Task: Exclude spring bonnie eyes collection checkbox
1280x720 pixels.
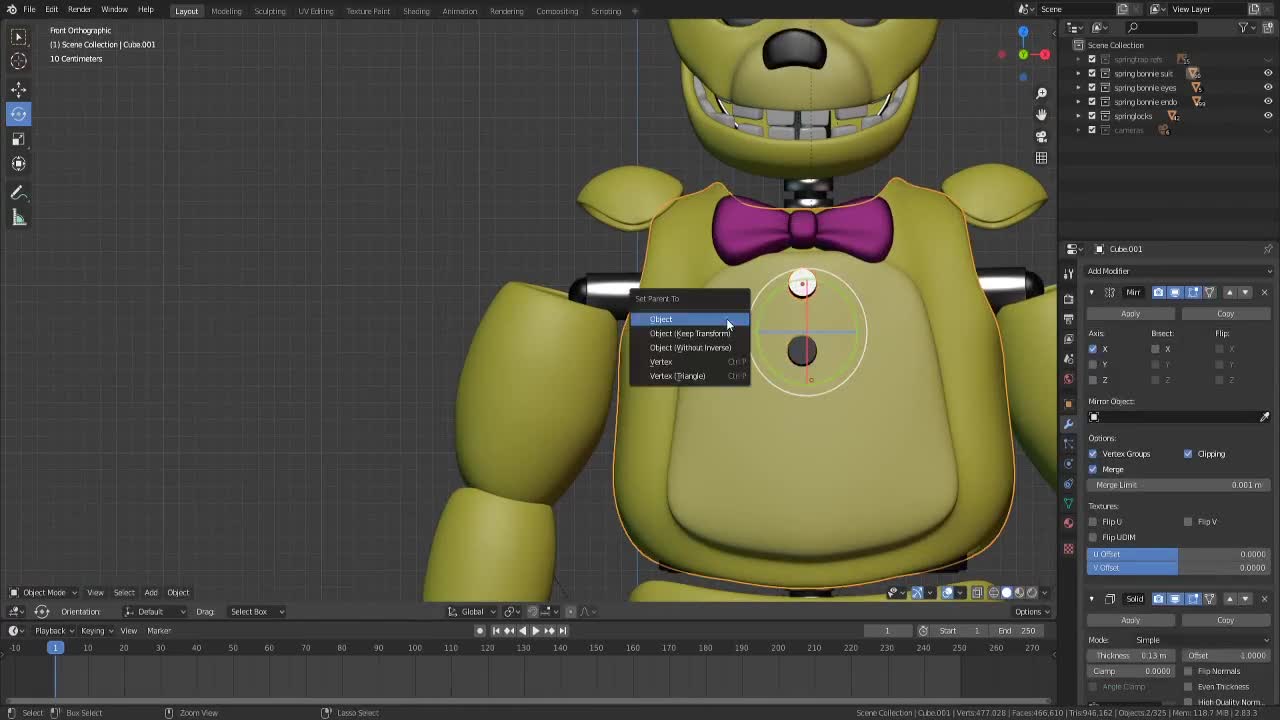Action: [x=1092, y=87]
